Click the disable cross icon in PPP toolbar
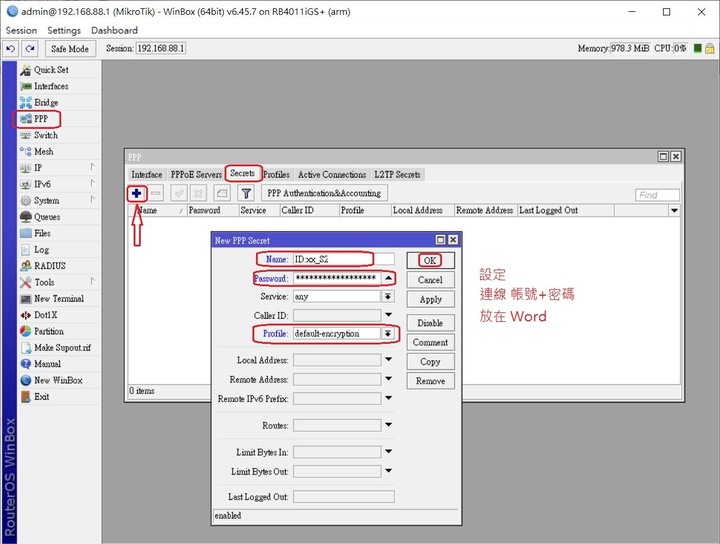Viewport: 720px width, 544px height. 198,193
